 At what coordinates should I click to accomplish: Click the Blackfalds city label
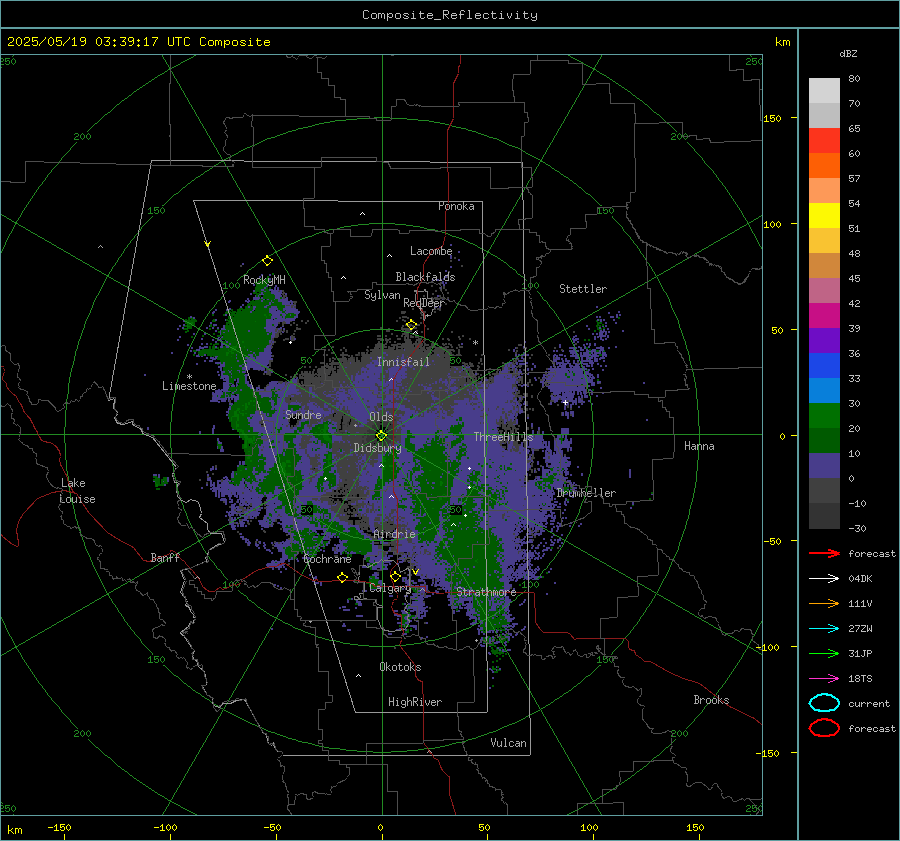click(x=425, y=277)
